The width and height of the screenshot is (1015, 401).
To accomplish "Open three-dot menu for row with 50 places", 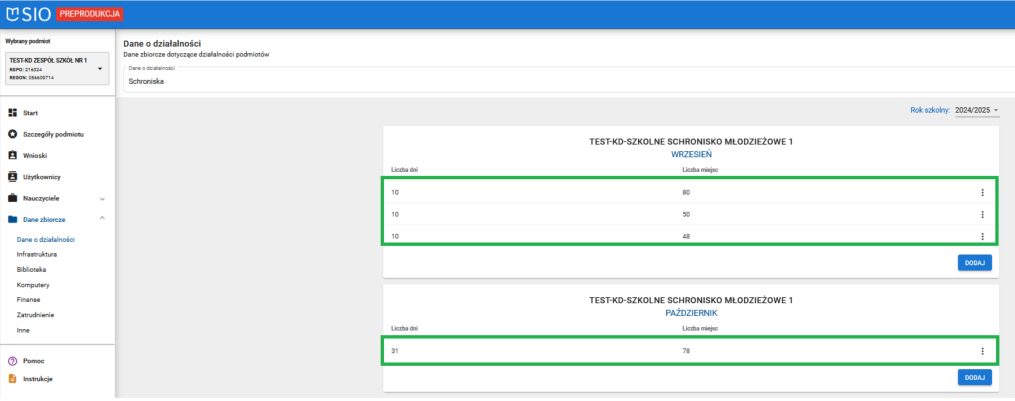I will click(x=983, y=214).
